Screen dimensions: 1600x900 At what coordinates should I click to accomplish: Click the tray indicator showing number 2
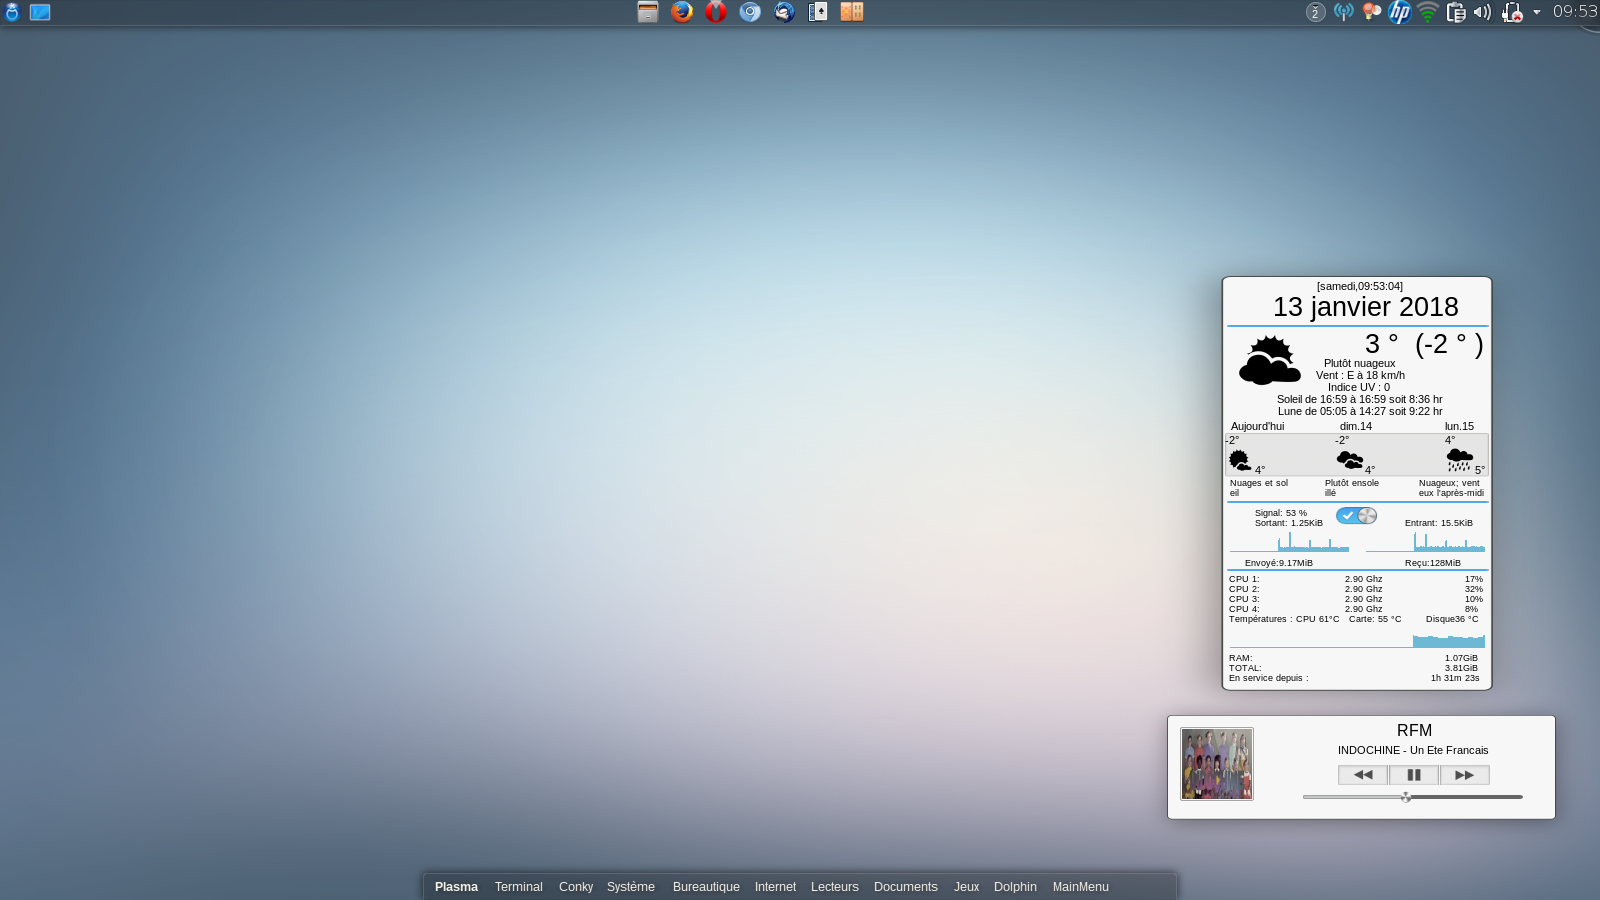point(1316,12)
